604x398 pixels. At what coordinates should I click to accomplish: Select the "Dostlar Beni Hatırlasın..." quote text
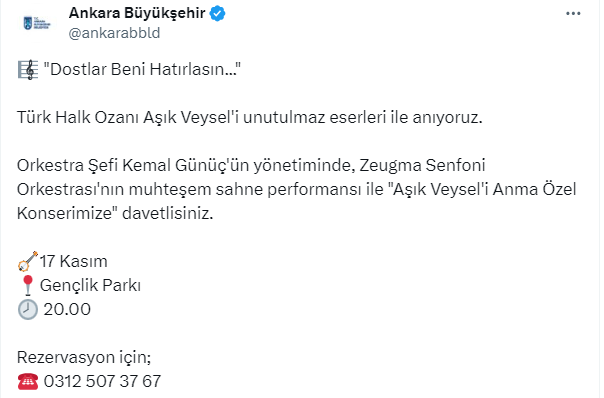pos(142,70)
